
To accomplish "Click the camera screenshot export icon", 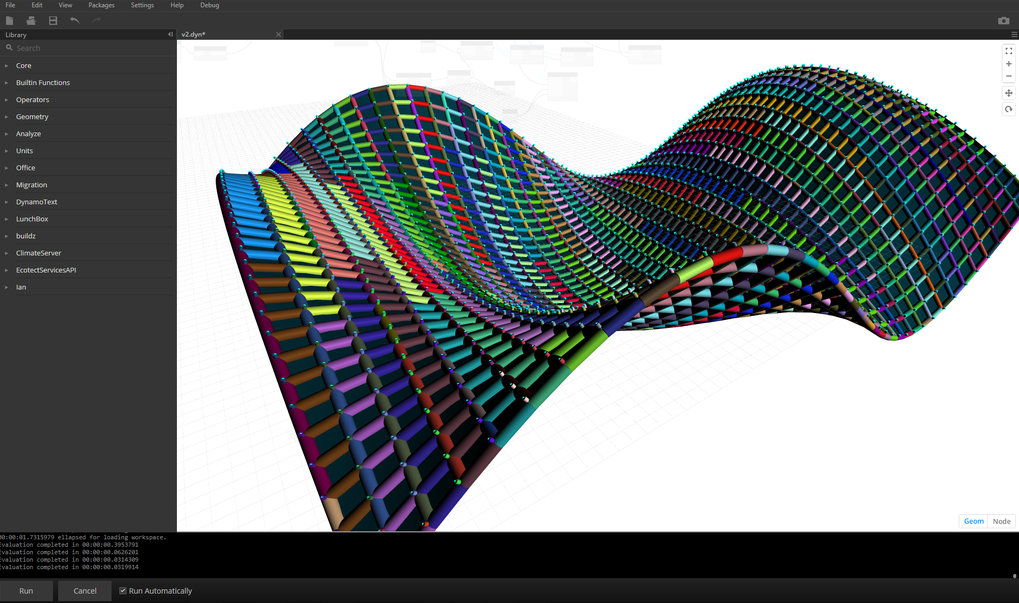I will 1003,20.
